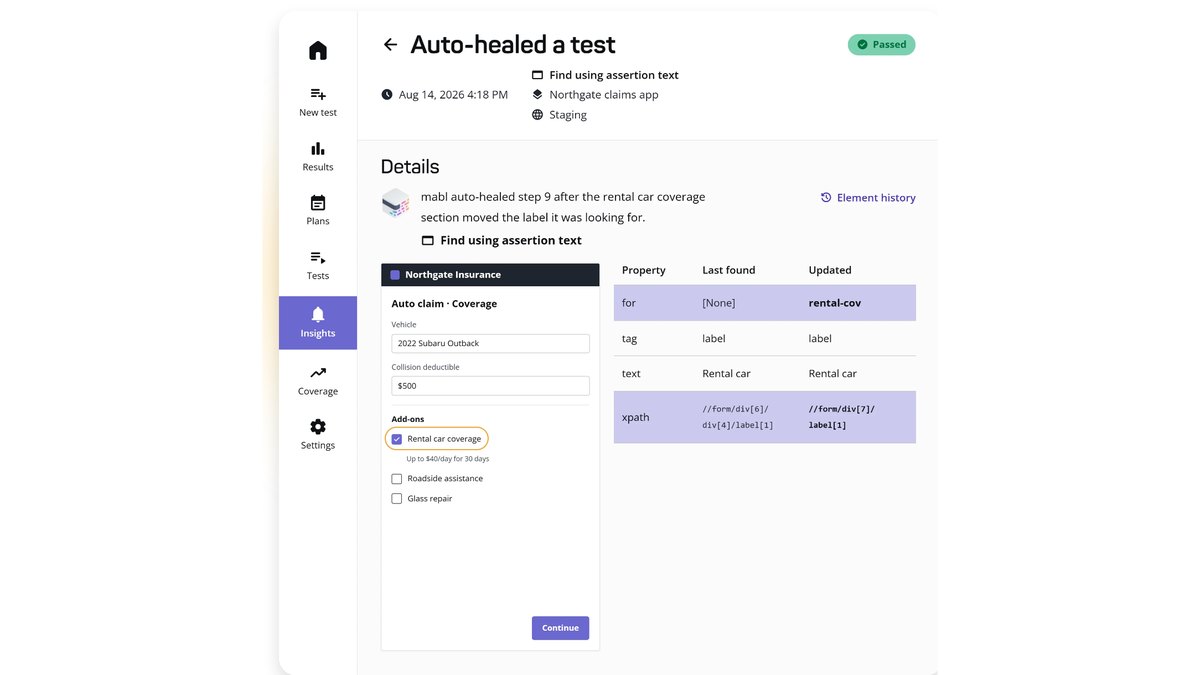Select the updated xpath //form/div[7]/ value
Screen dimensions: 1200x675
(842, 417)
